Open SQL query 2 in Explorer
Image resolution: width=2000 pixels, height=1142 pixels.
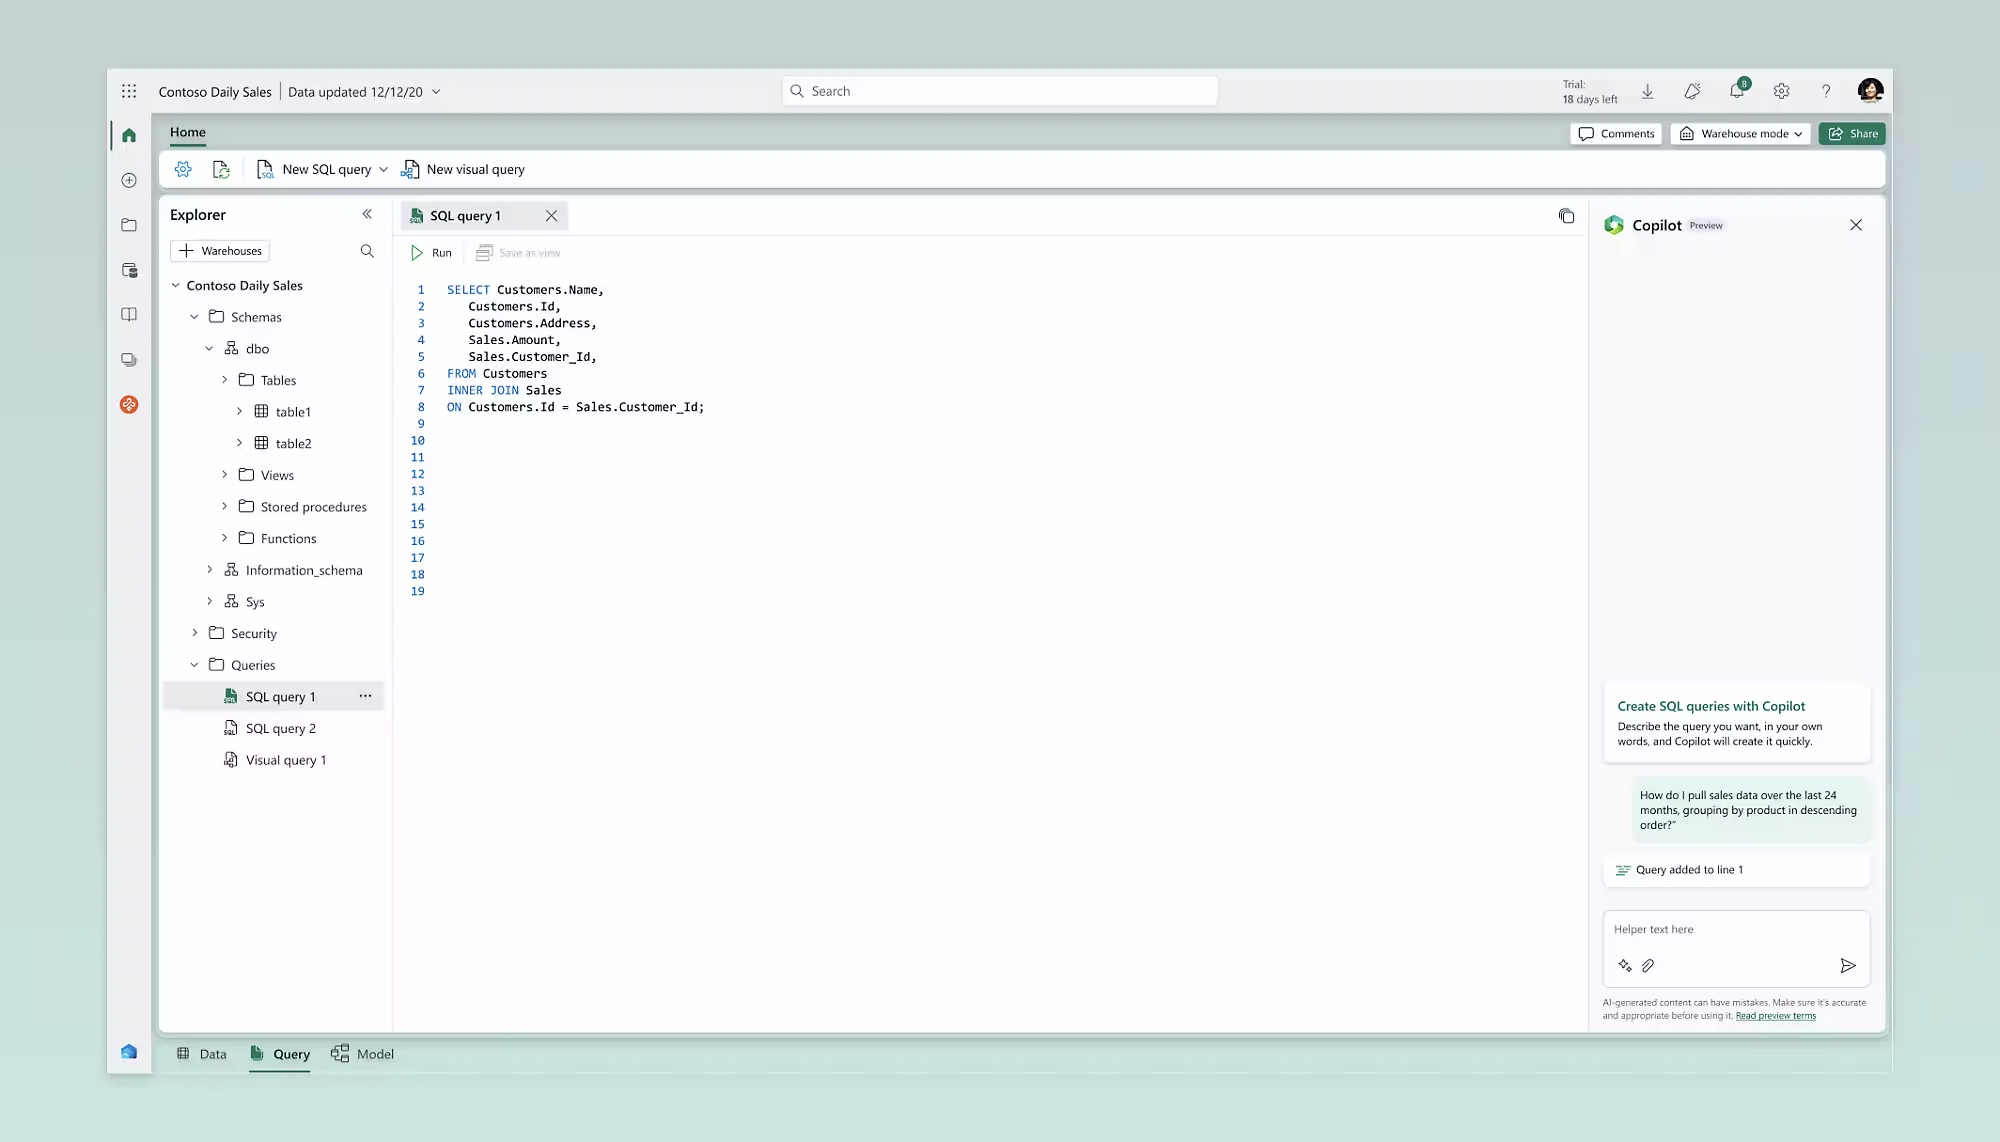coord(273,728)
